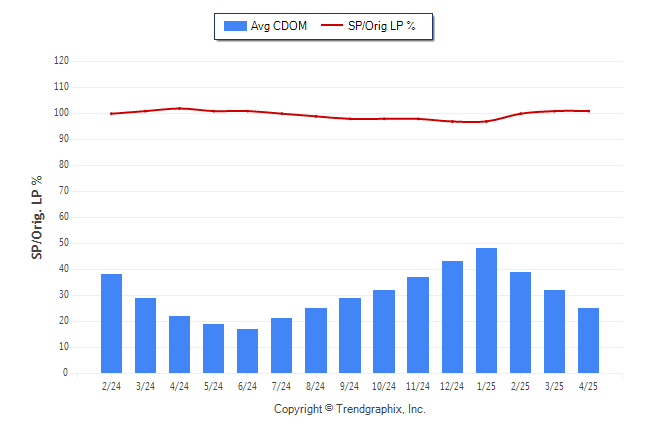Select the tallest bar at 1/25
Screen dimensions: 646x434
pyautogui.click(x=486, y=310)
